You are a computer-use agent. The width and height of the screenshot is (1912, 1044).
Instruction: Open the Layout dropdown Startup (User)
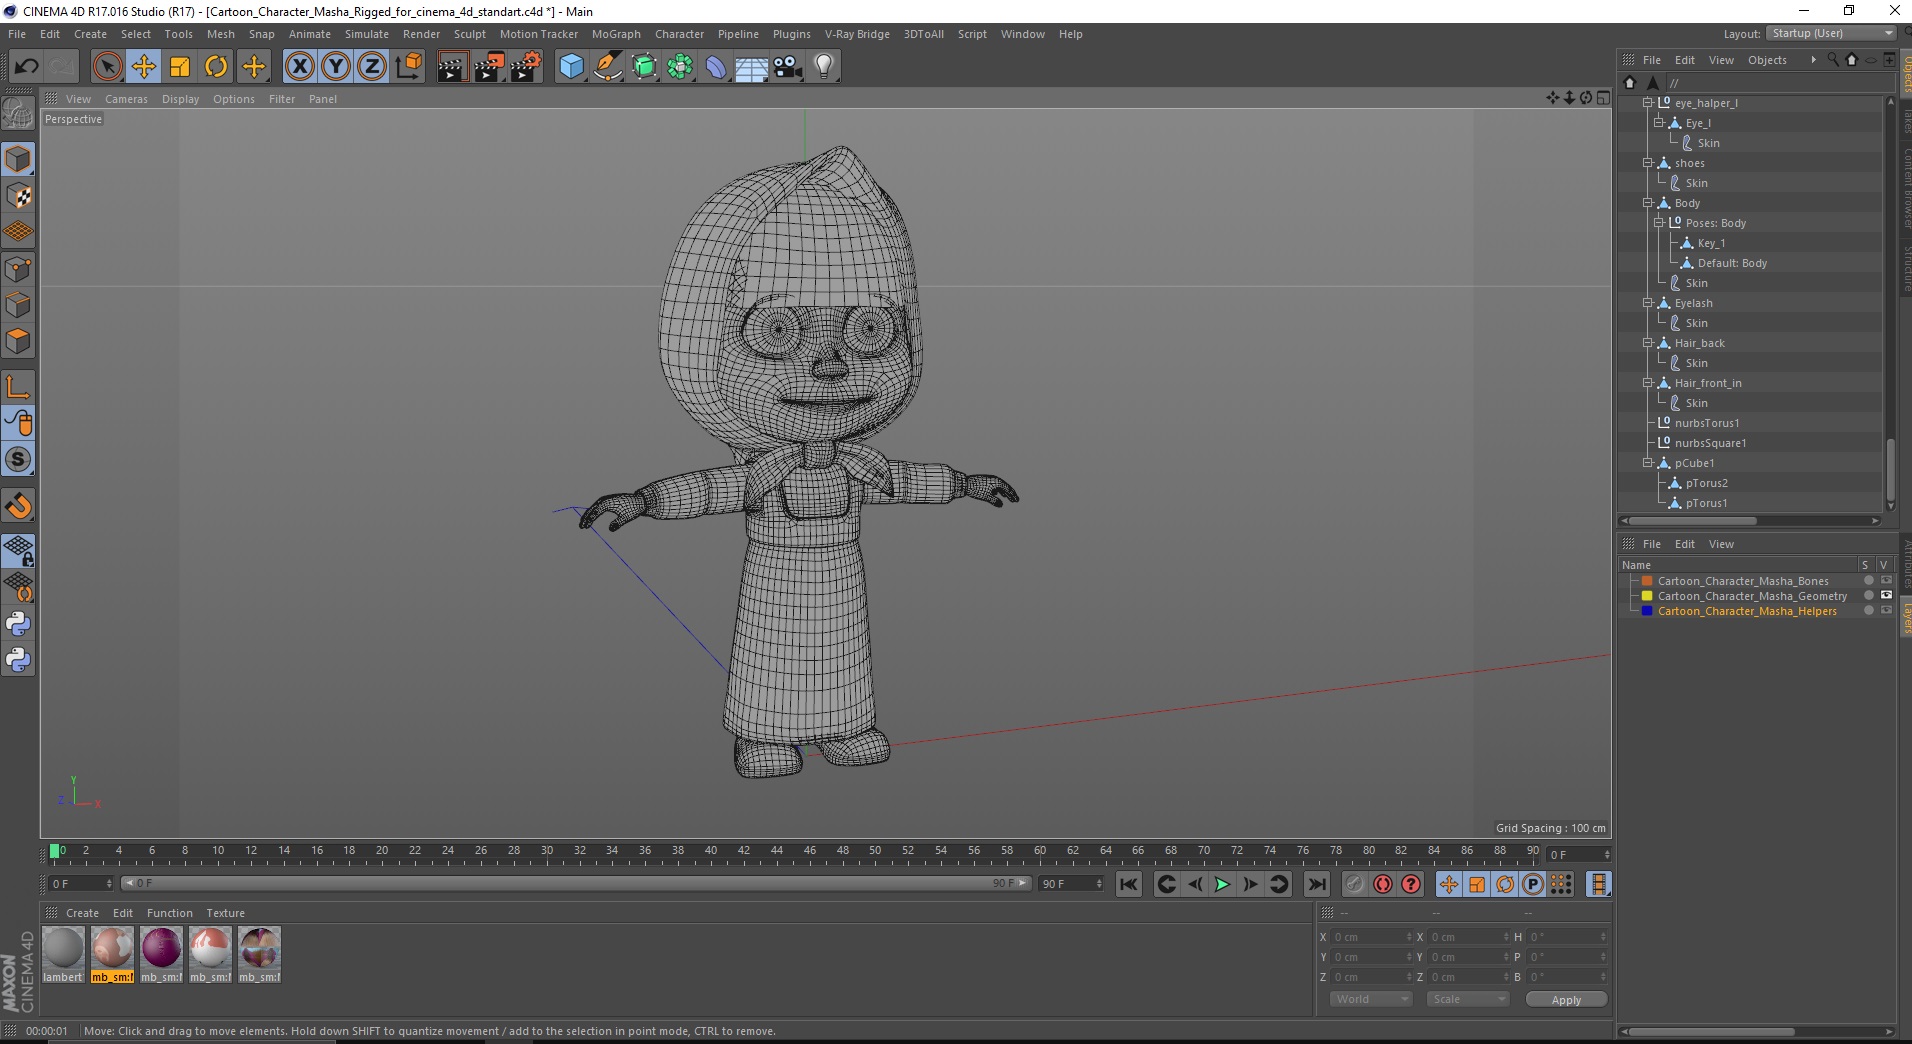[1831, 33]
